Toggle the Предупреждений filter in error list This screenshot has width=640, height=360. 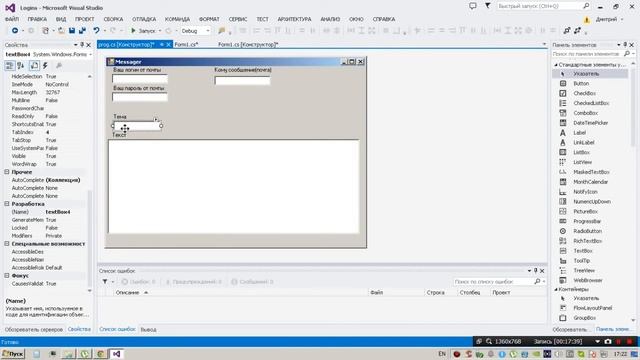pyautogui.click(x=193, y=282)
